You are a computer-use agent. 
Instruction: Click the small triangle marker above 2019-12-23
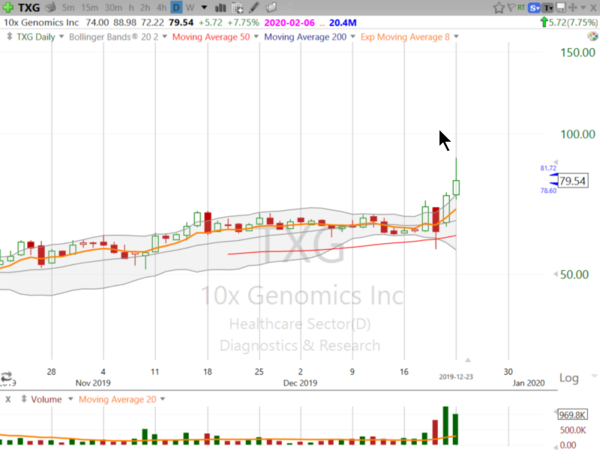tap(468, 360)
